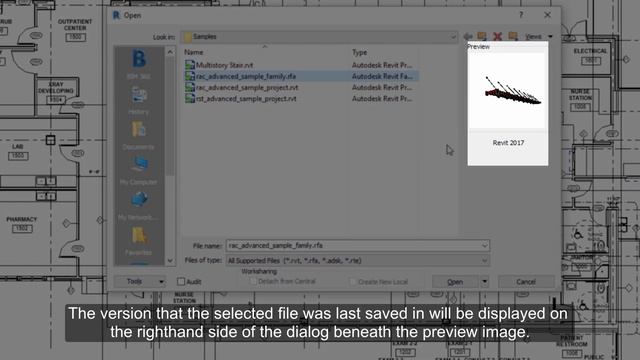This screenshot has height=360, width=640.
Task: Click the preview thumbnail image
Action: tap(508, 90)
